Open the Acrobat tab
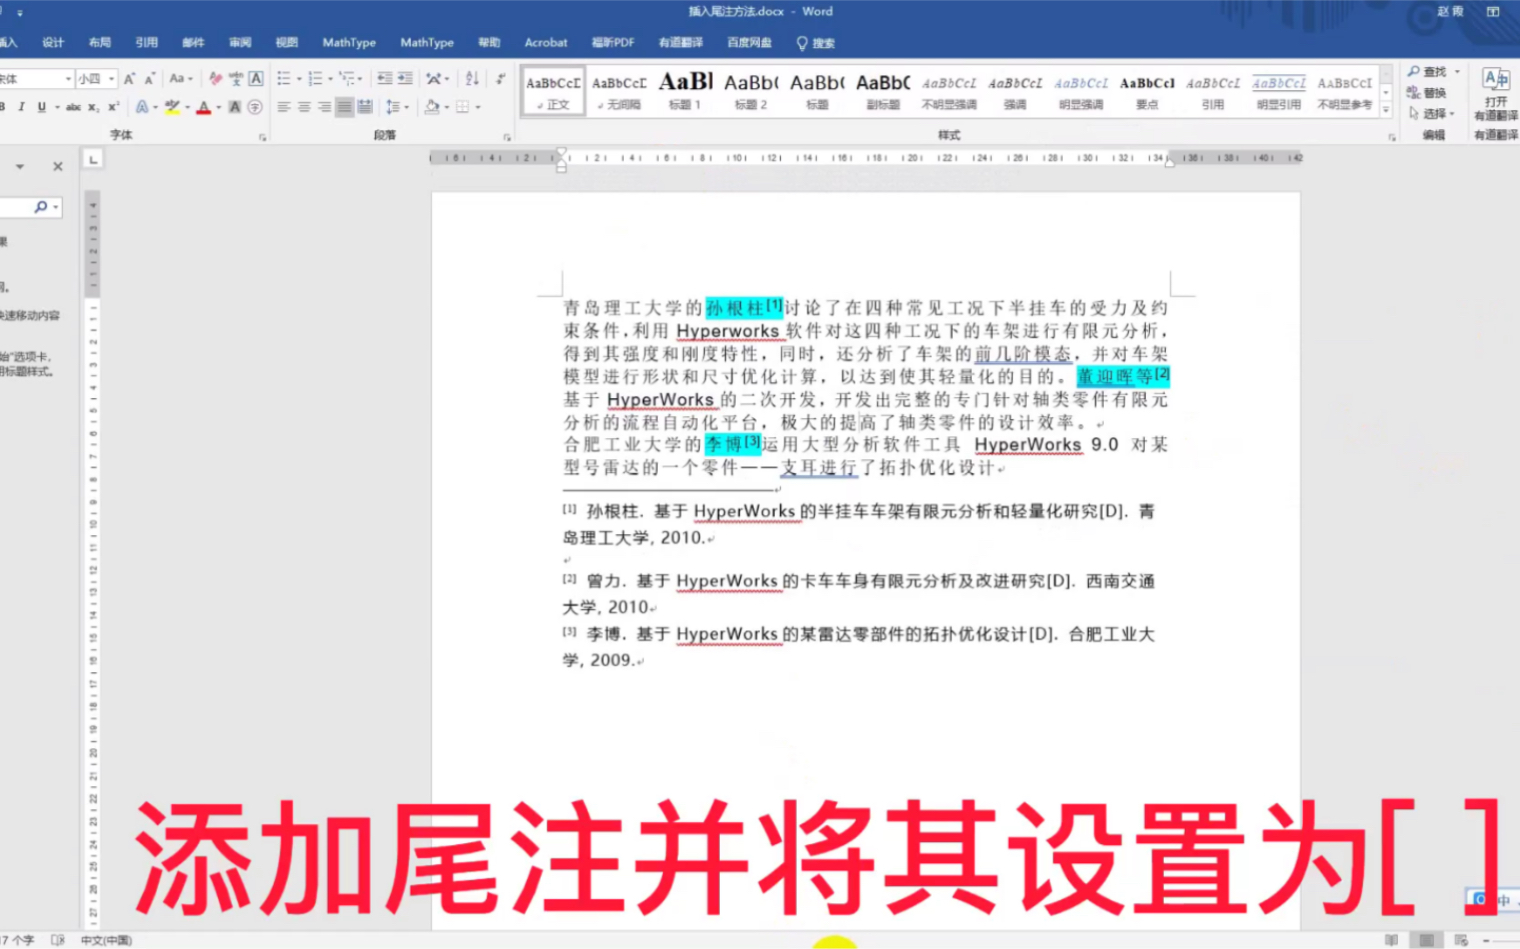 546,43
